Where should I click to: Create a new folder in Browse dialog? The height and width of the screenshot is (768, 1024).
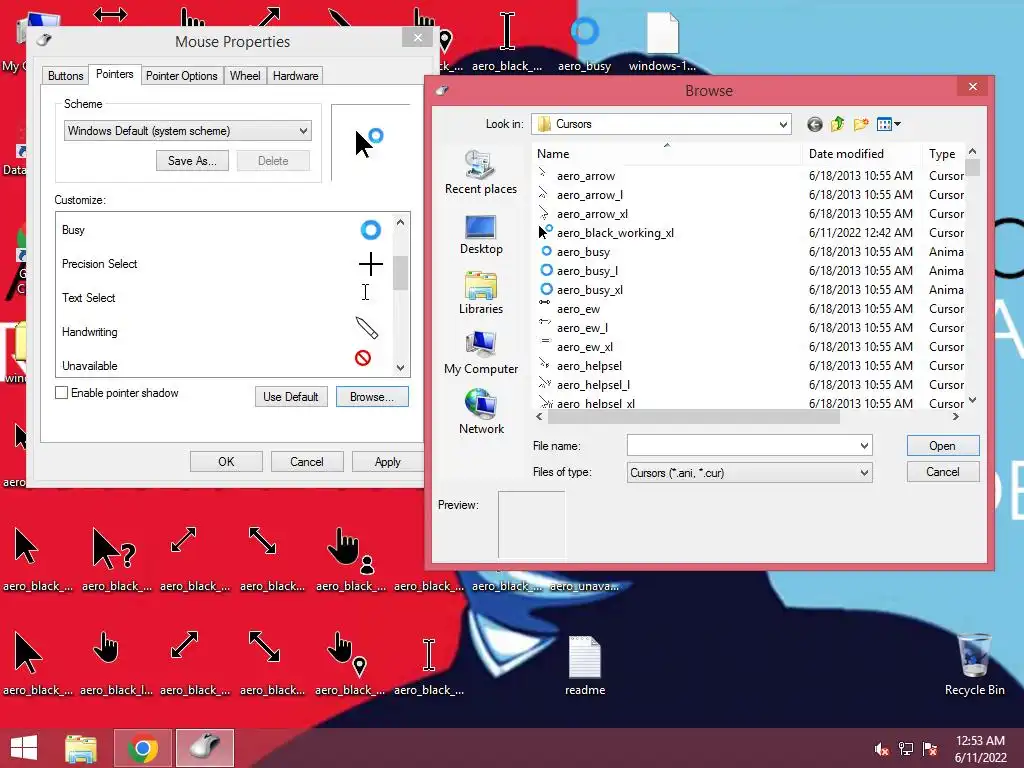(x=861, y=124)
